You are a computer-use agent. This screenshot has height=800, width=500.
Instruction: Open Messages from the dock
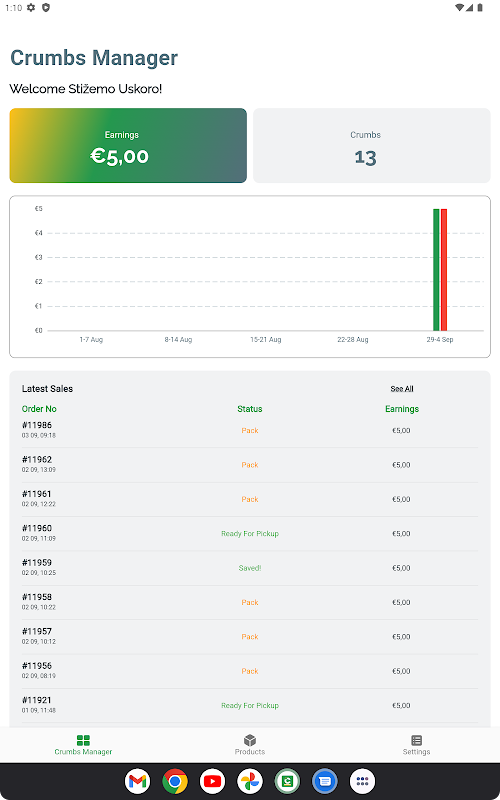click(x=325, y=781)
